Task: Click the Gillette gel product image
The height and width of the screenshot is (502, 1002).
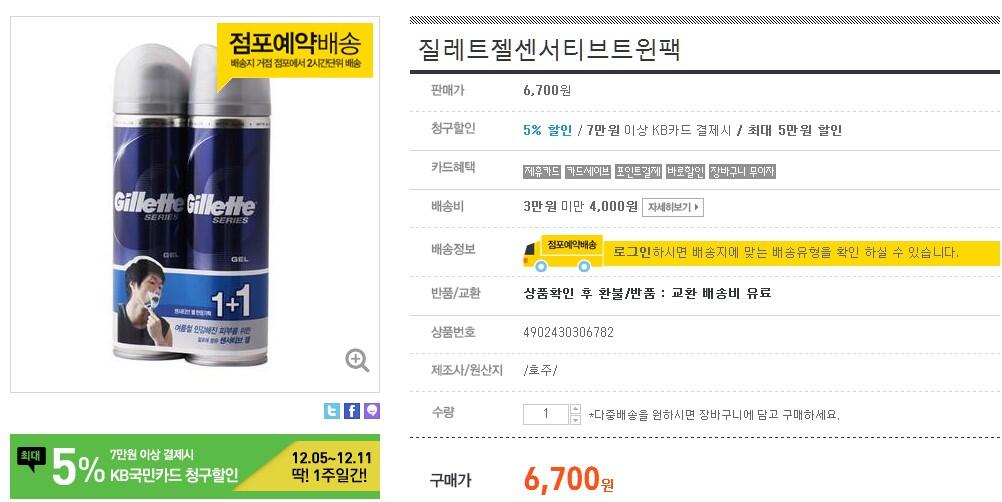Action: (x=192, y=204)
